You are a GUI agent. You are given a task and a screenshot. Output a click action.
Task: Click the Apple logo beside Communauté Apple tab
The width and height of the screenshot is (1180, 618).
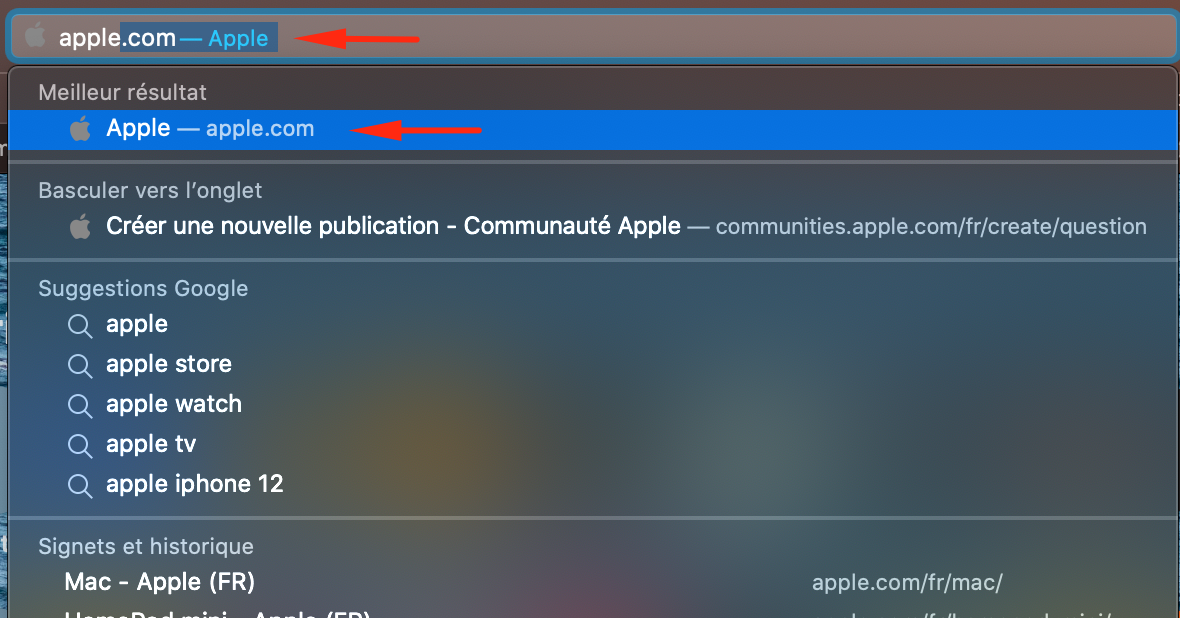(81, 227)
